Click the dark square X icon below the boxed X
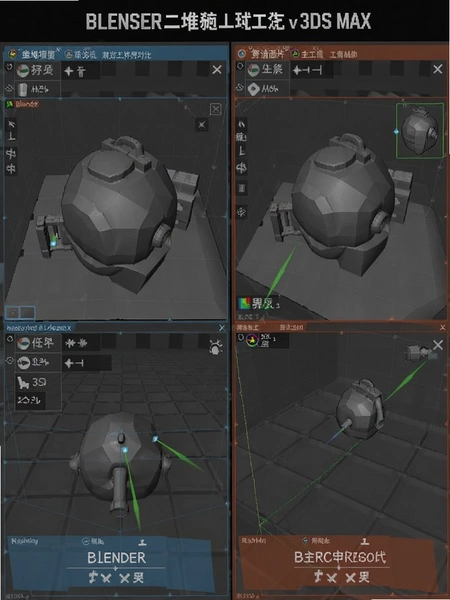450x600 pixels. pyautogui.click(x=202, y=124)
